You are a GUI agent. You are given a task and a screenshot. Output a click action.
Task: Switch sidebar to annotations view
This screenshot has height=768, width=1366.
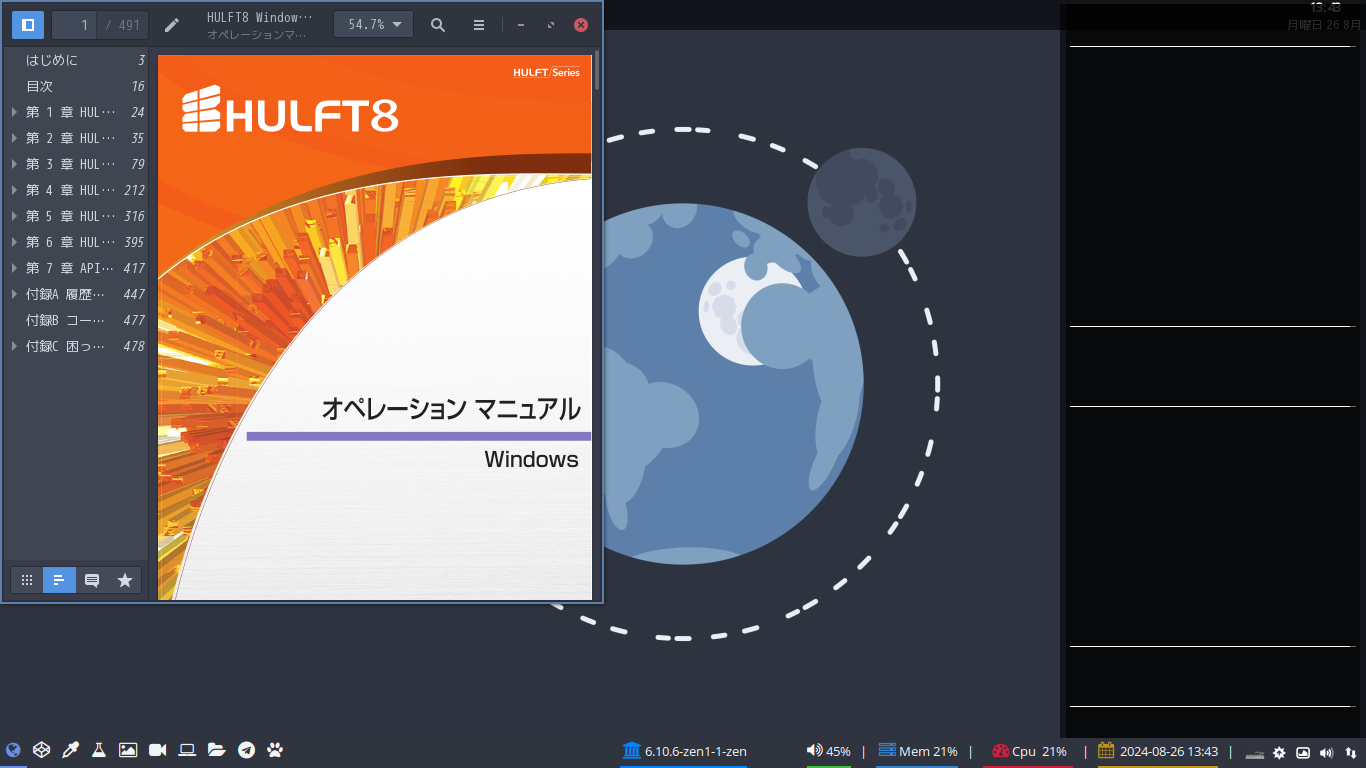coord(92,580)
